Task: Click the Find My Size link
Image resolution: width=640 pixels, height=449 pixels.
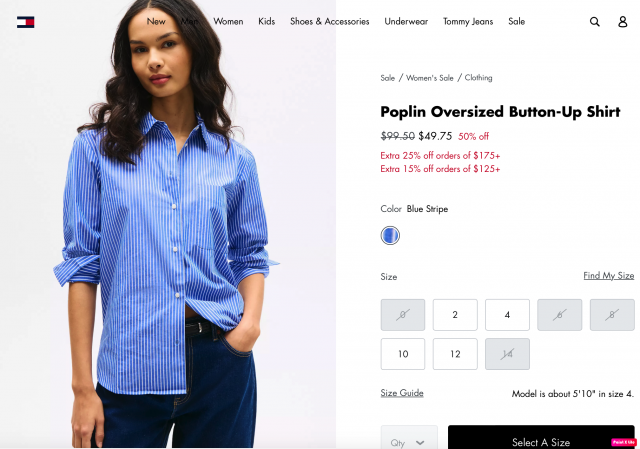Action: click(609, 276)
